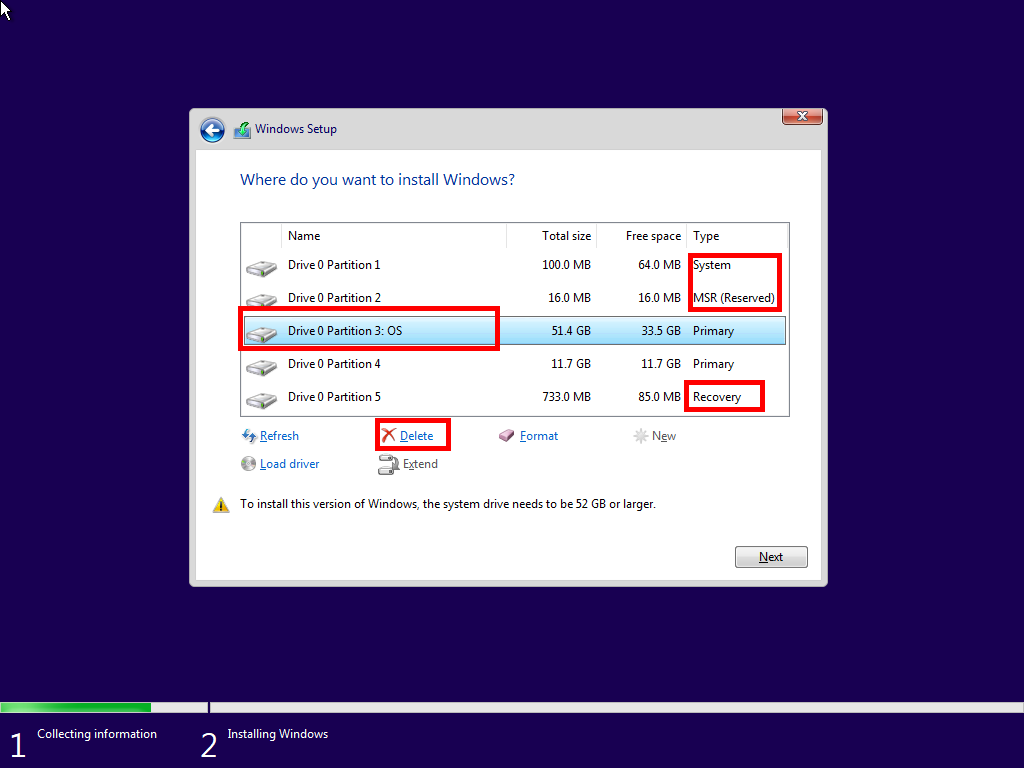Click the Refresh arrows icon

[249, 436]
